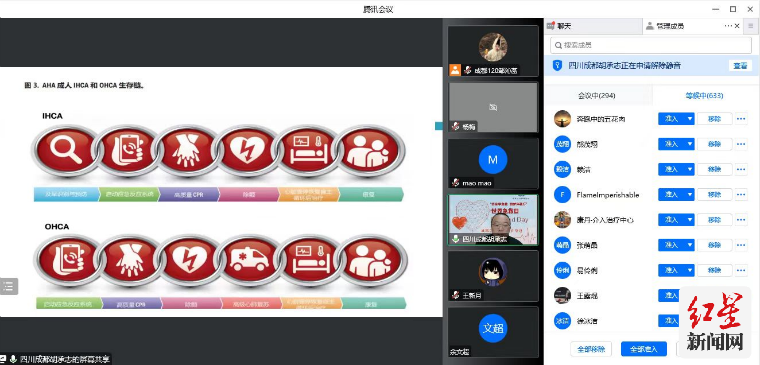Click the FlameImperishable name text
The width and height of the screenshot is (760, 365).
point(608,195)
